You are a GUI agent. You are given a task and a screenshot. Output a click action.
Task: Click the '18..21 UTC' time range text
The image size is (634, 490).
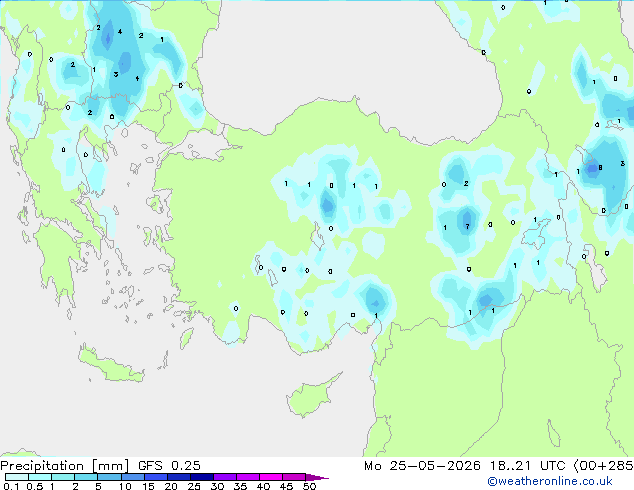(x=527, y=466)
